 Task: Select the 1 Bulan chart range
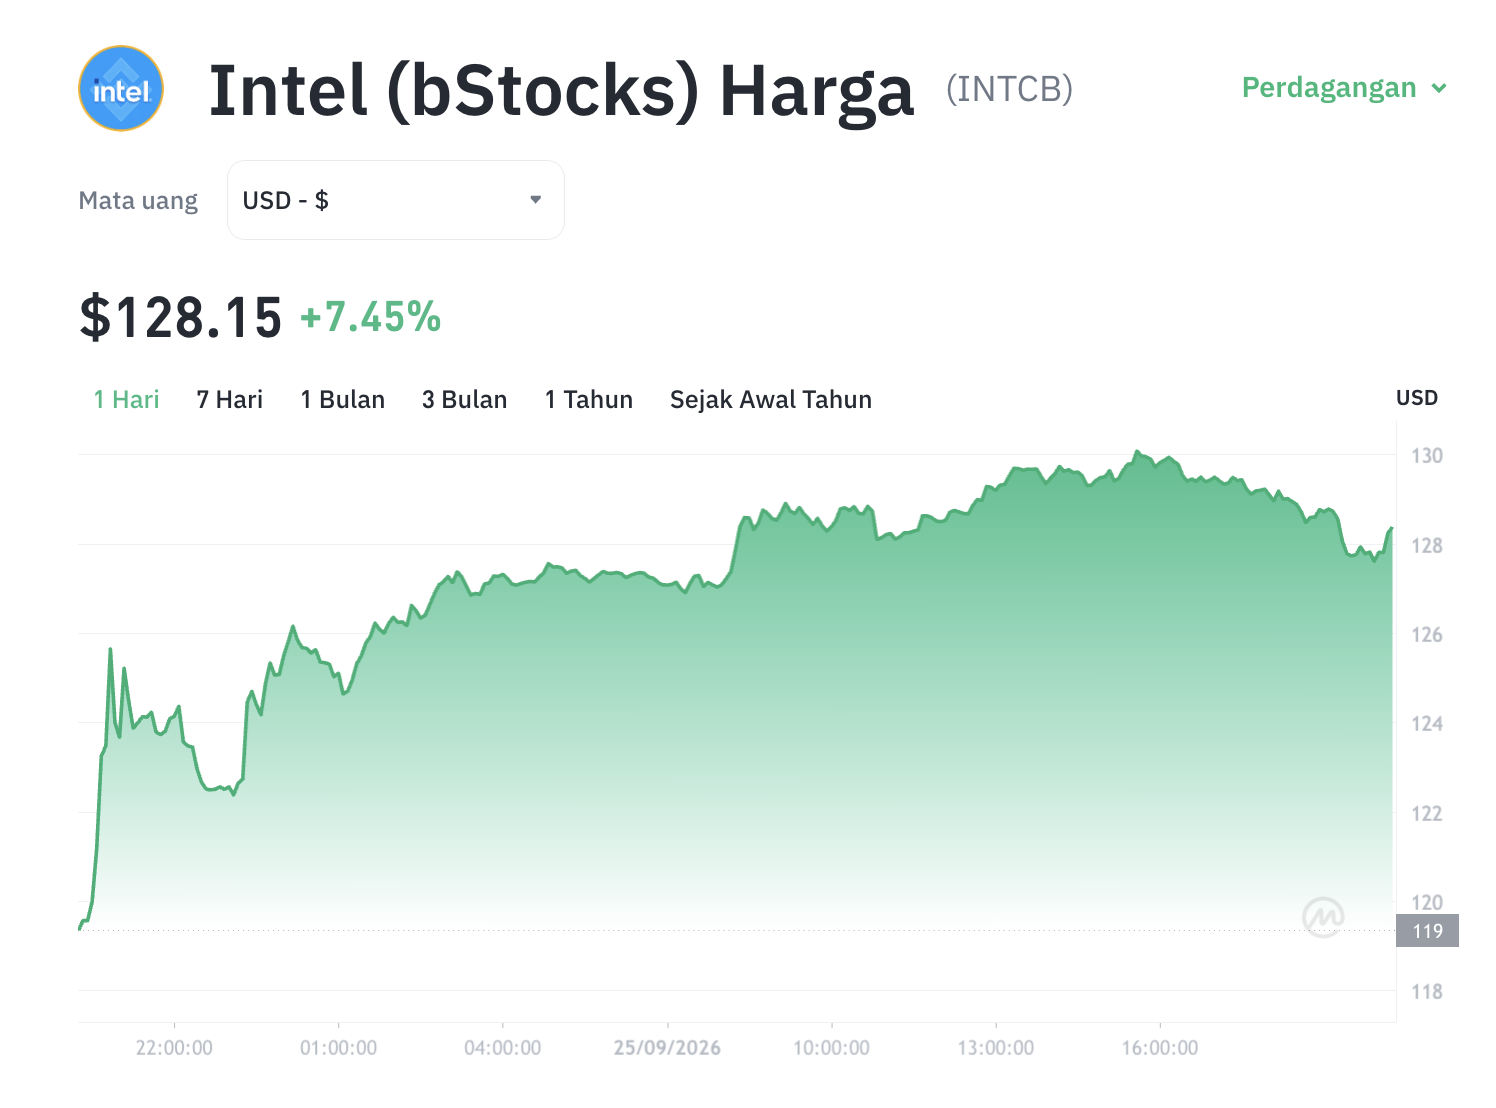(343, 400)
